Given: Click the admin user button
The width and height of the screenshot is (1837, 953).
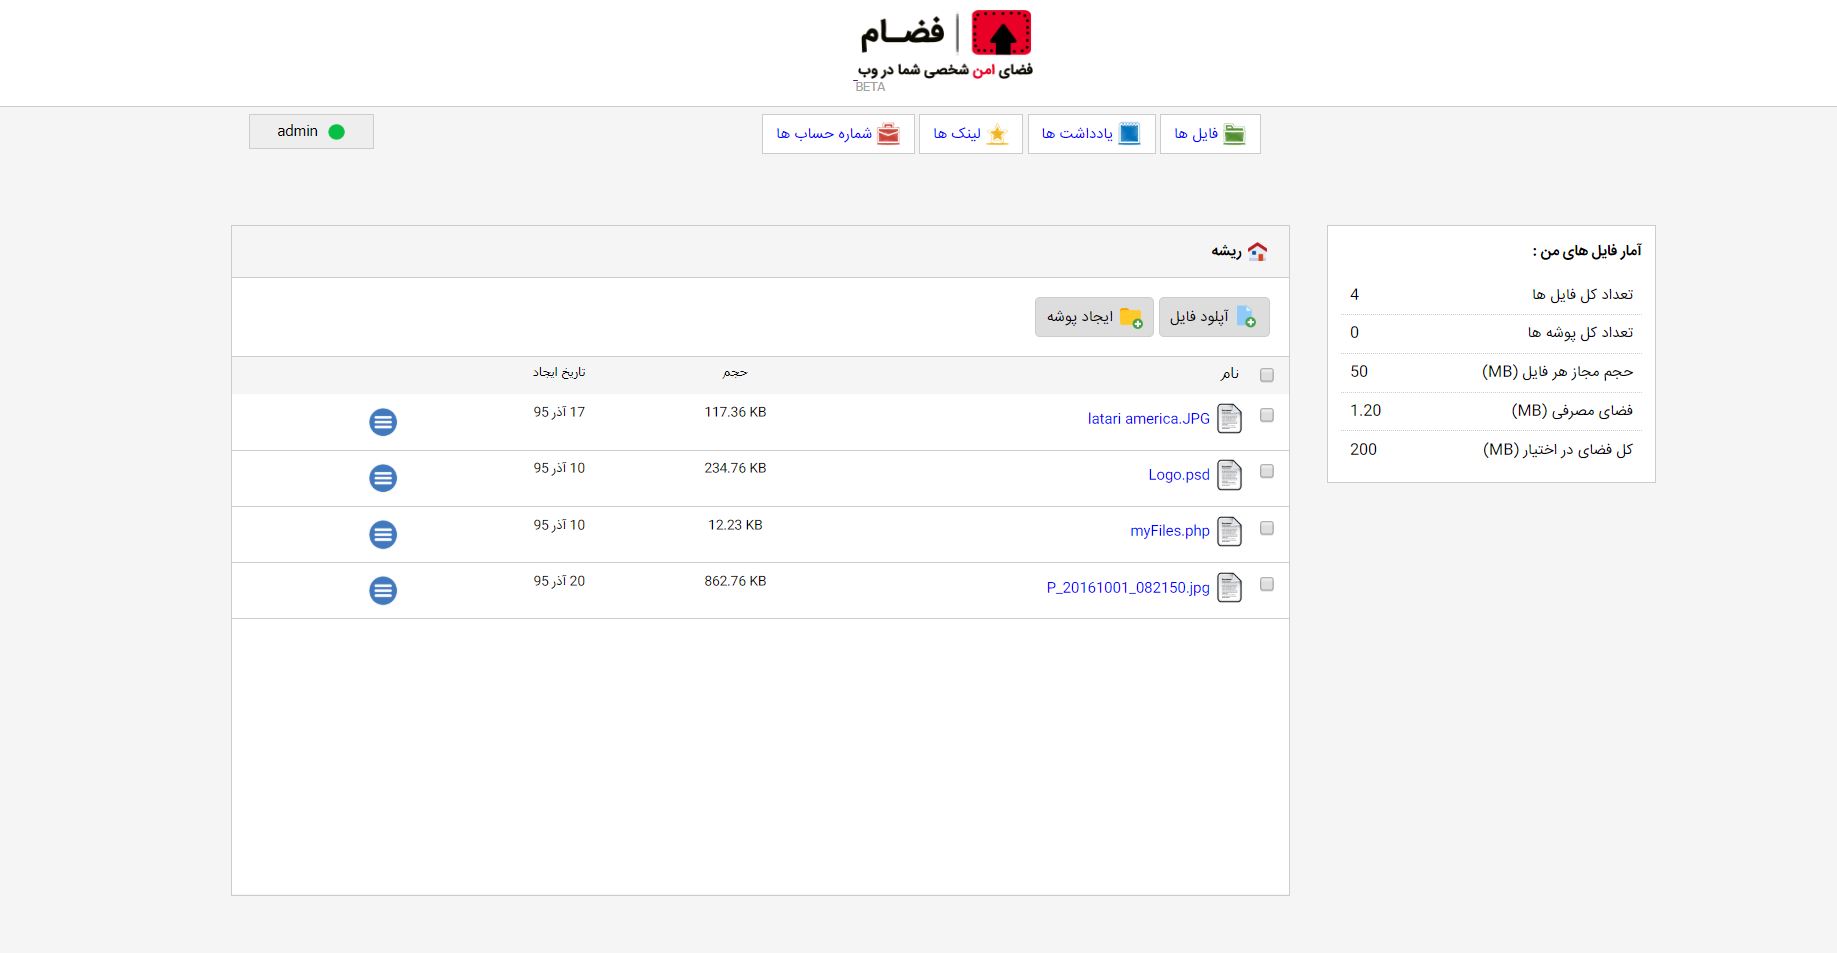Looking at the screenshot, I should click(311, 131).
